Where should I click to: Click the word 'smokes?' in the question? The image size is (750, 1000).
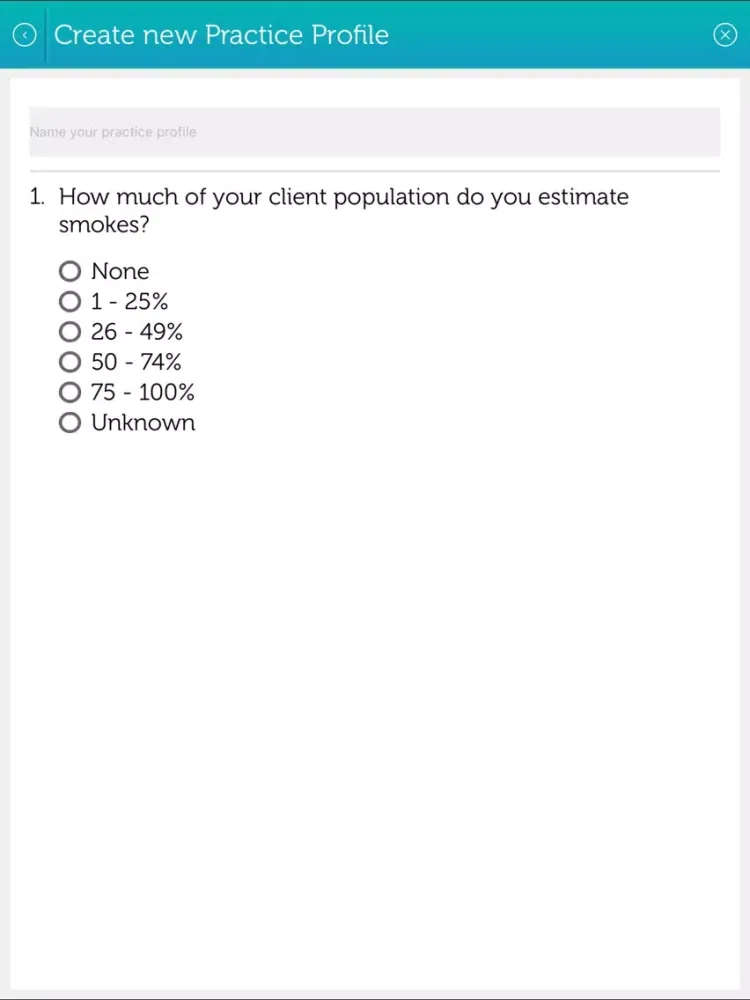(104, 224)
